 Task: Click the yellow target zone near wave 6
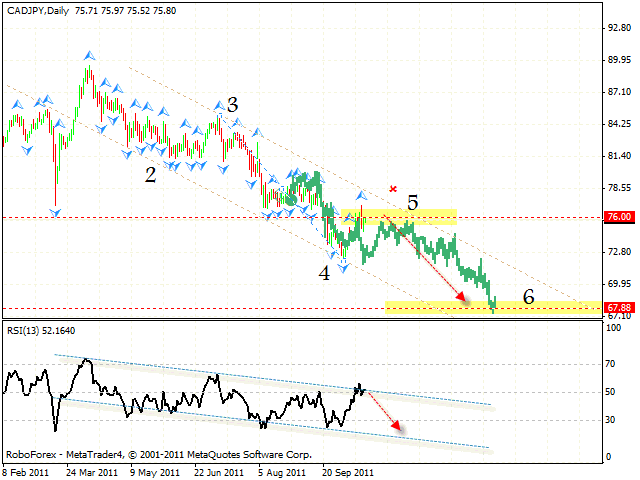pos(490,306)
